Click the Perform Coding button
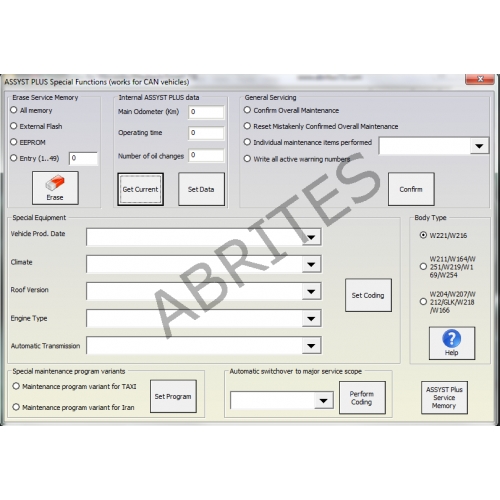Image resolution: width=500 pixels, height=500 pixels. pyautogui.click(x=362, y=398)
